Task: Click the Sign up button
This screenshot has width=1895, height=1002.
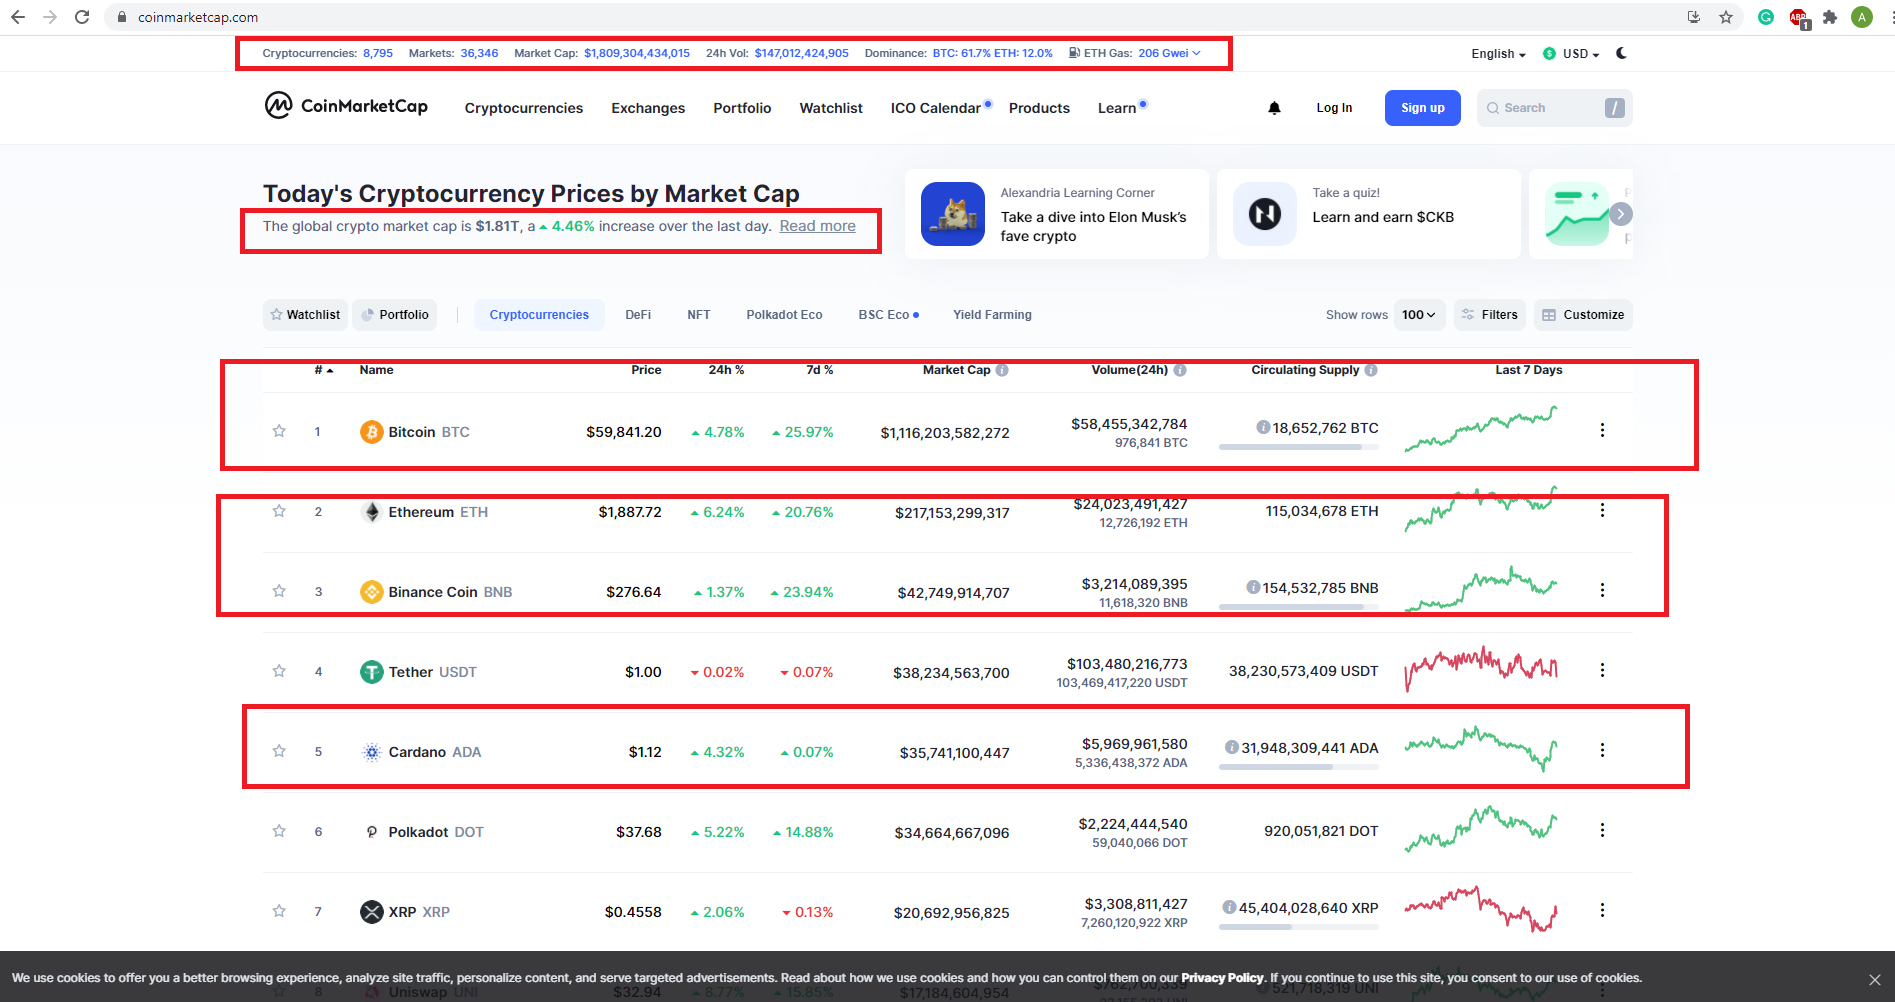Action: coord(1423,108)
